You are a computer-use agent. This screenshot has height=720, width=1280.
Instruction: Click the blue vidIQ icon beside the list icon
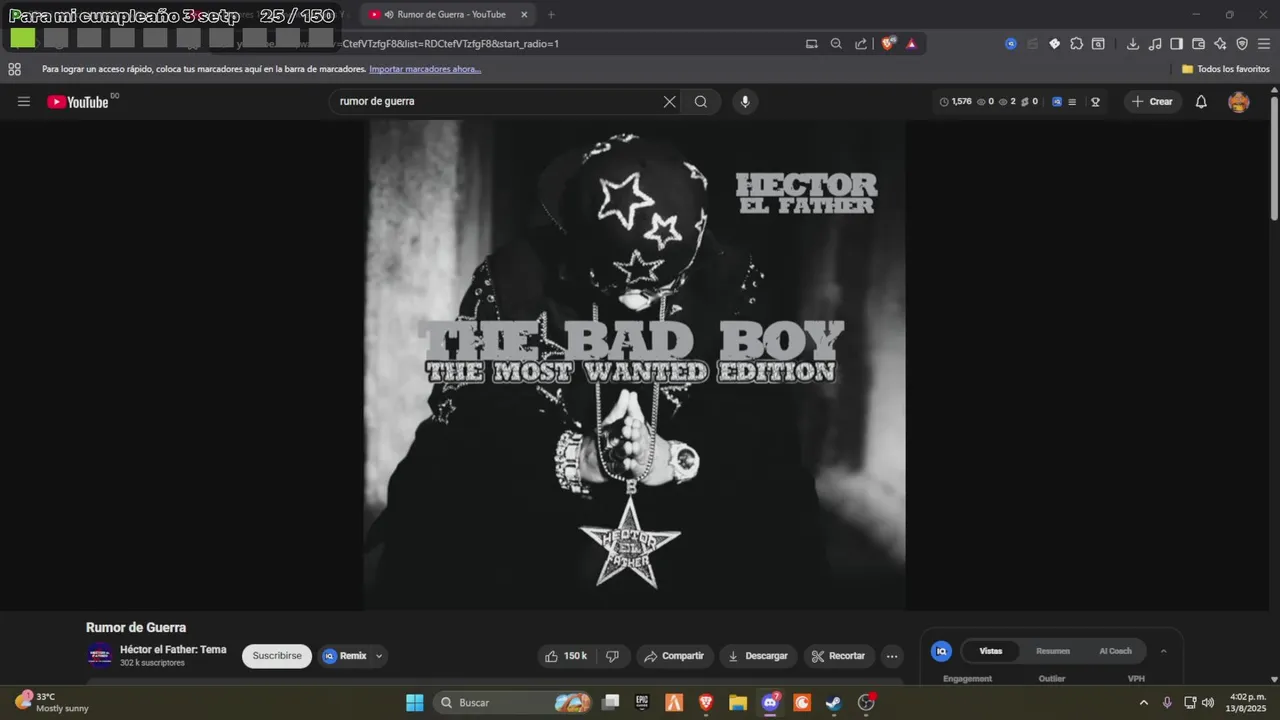point(1057,101)
